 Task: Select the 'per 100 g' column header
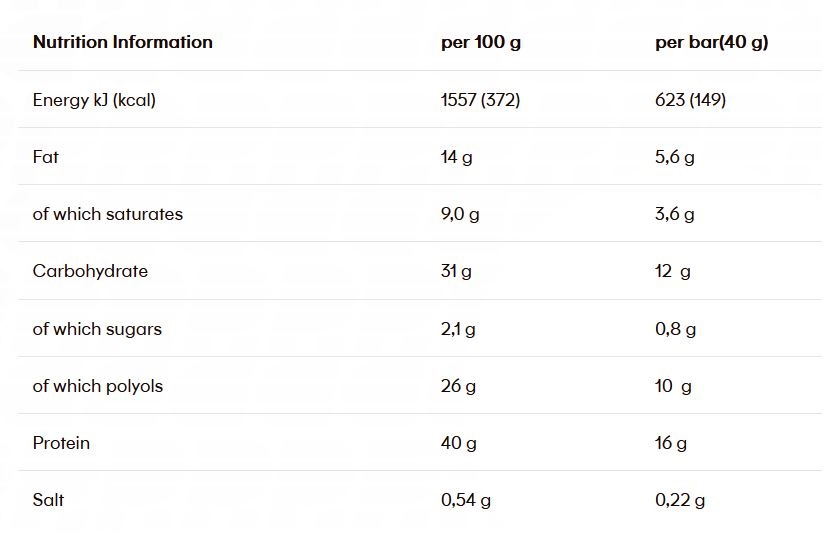[x=481, y=42]
